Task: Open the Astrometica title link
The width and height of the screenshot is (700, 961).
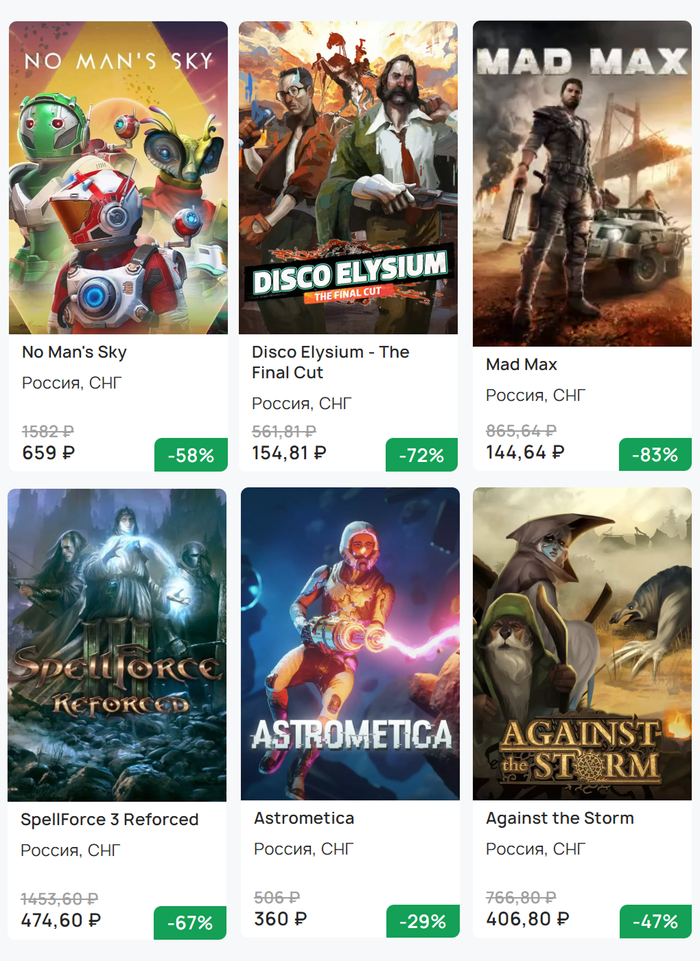Action: coord(304,818)
